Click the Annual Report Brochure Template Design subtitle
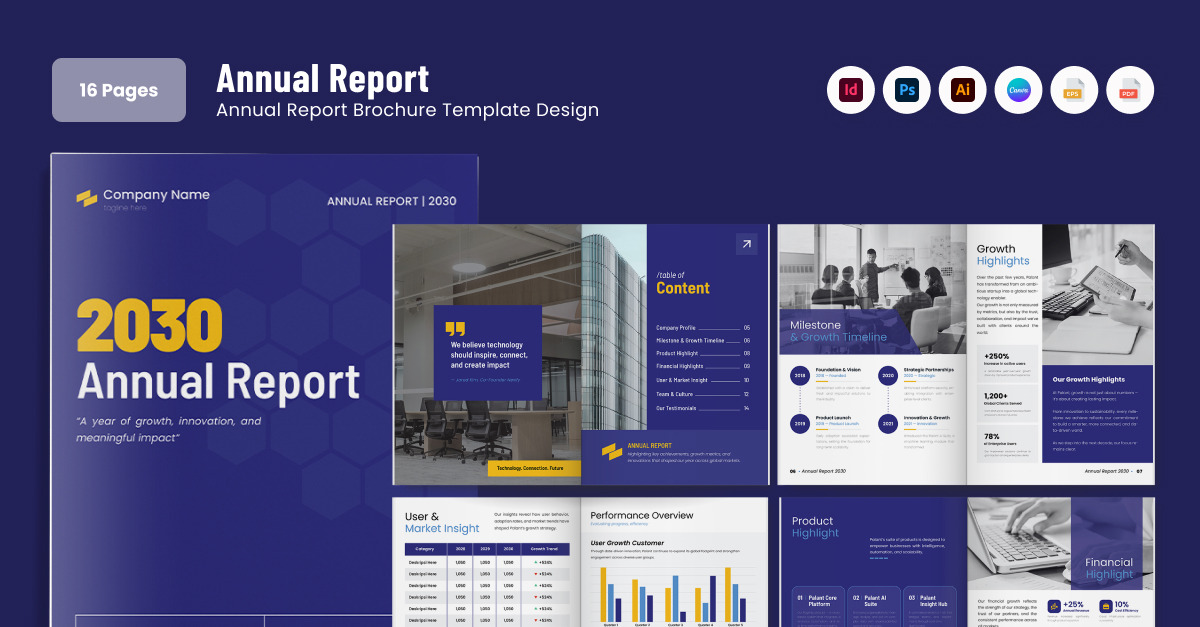This screenshot has width=1200, height=627. point(408,110)
